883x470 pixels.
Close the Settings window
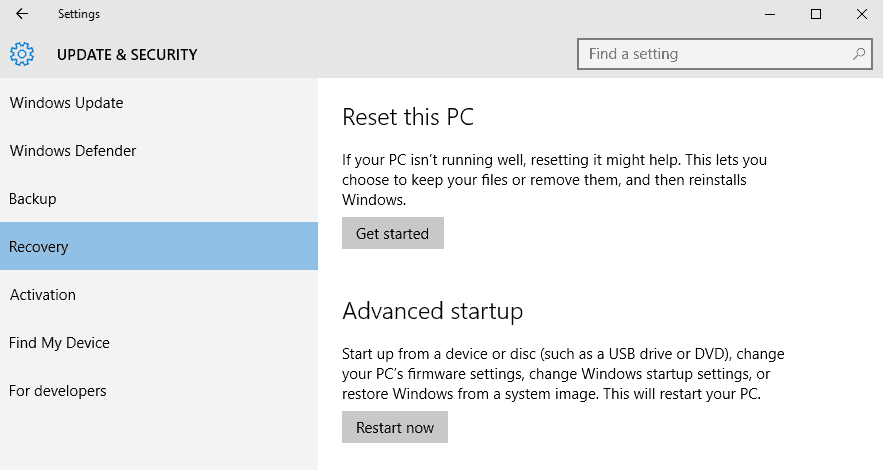[862, 14]
